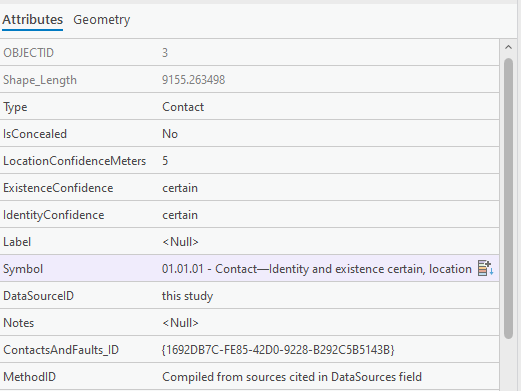
Task: Select the Attributes tab
Action: tap(32, 20)
